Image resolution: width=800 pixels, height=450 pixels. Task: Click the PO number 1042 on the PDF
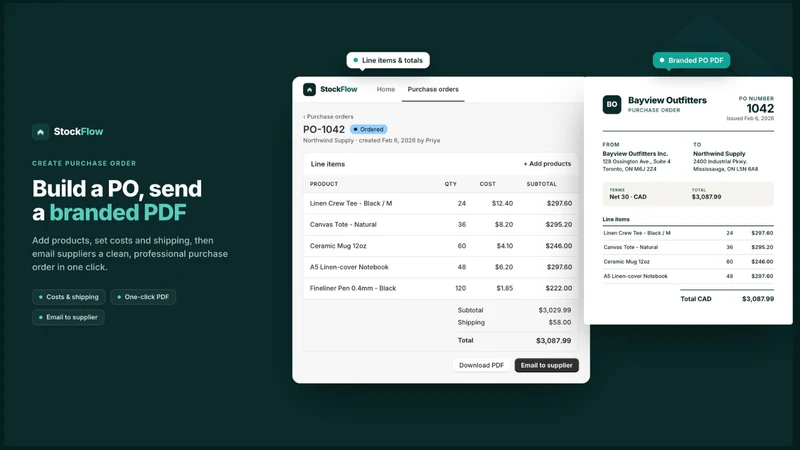click(760, 109)
